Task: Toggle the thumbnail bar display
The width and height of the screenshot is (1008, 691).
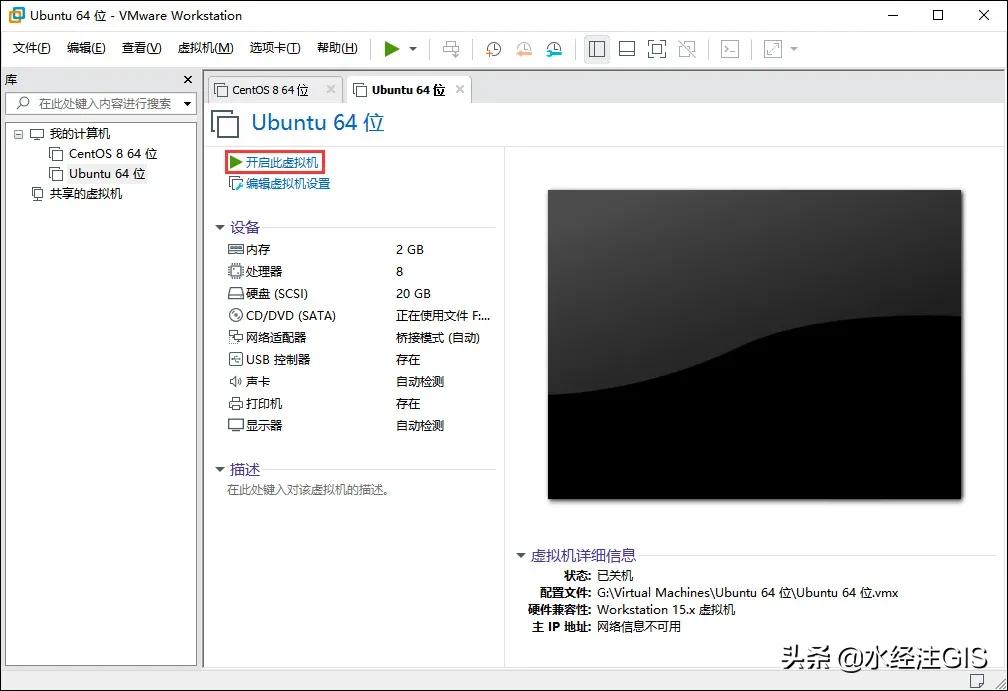Action: (x=627, y=48)
